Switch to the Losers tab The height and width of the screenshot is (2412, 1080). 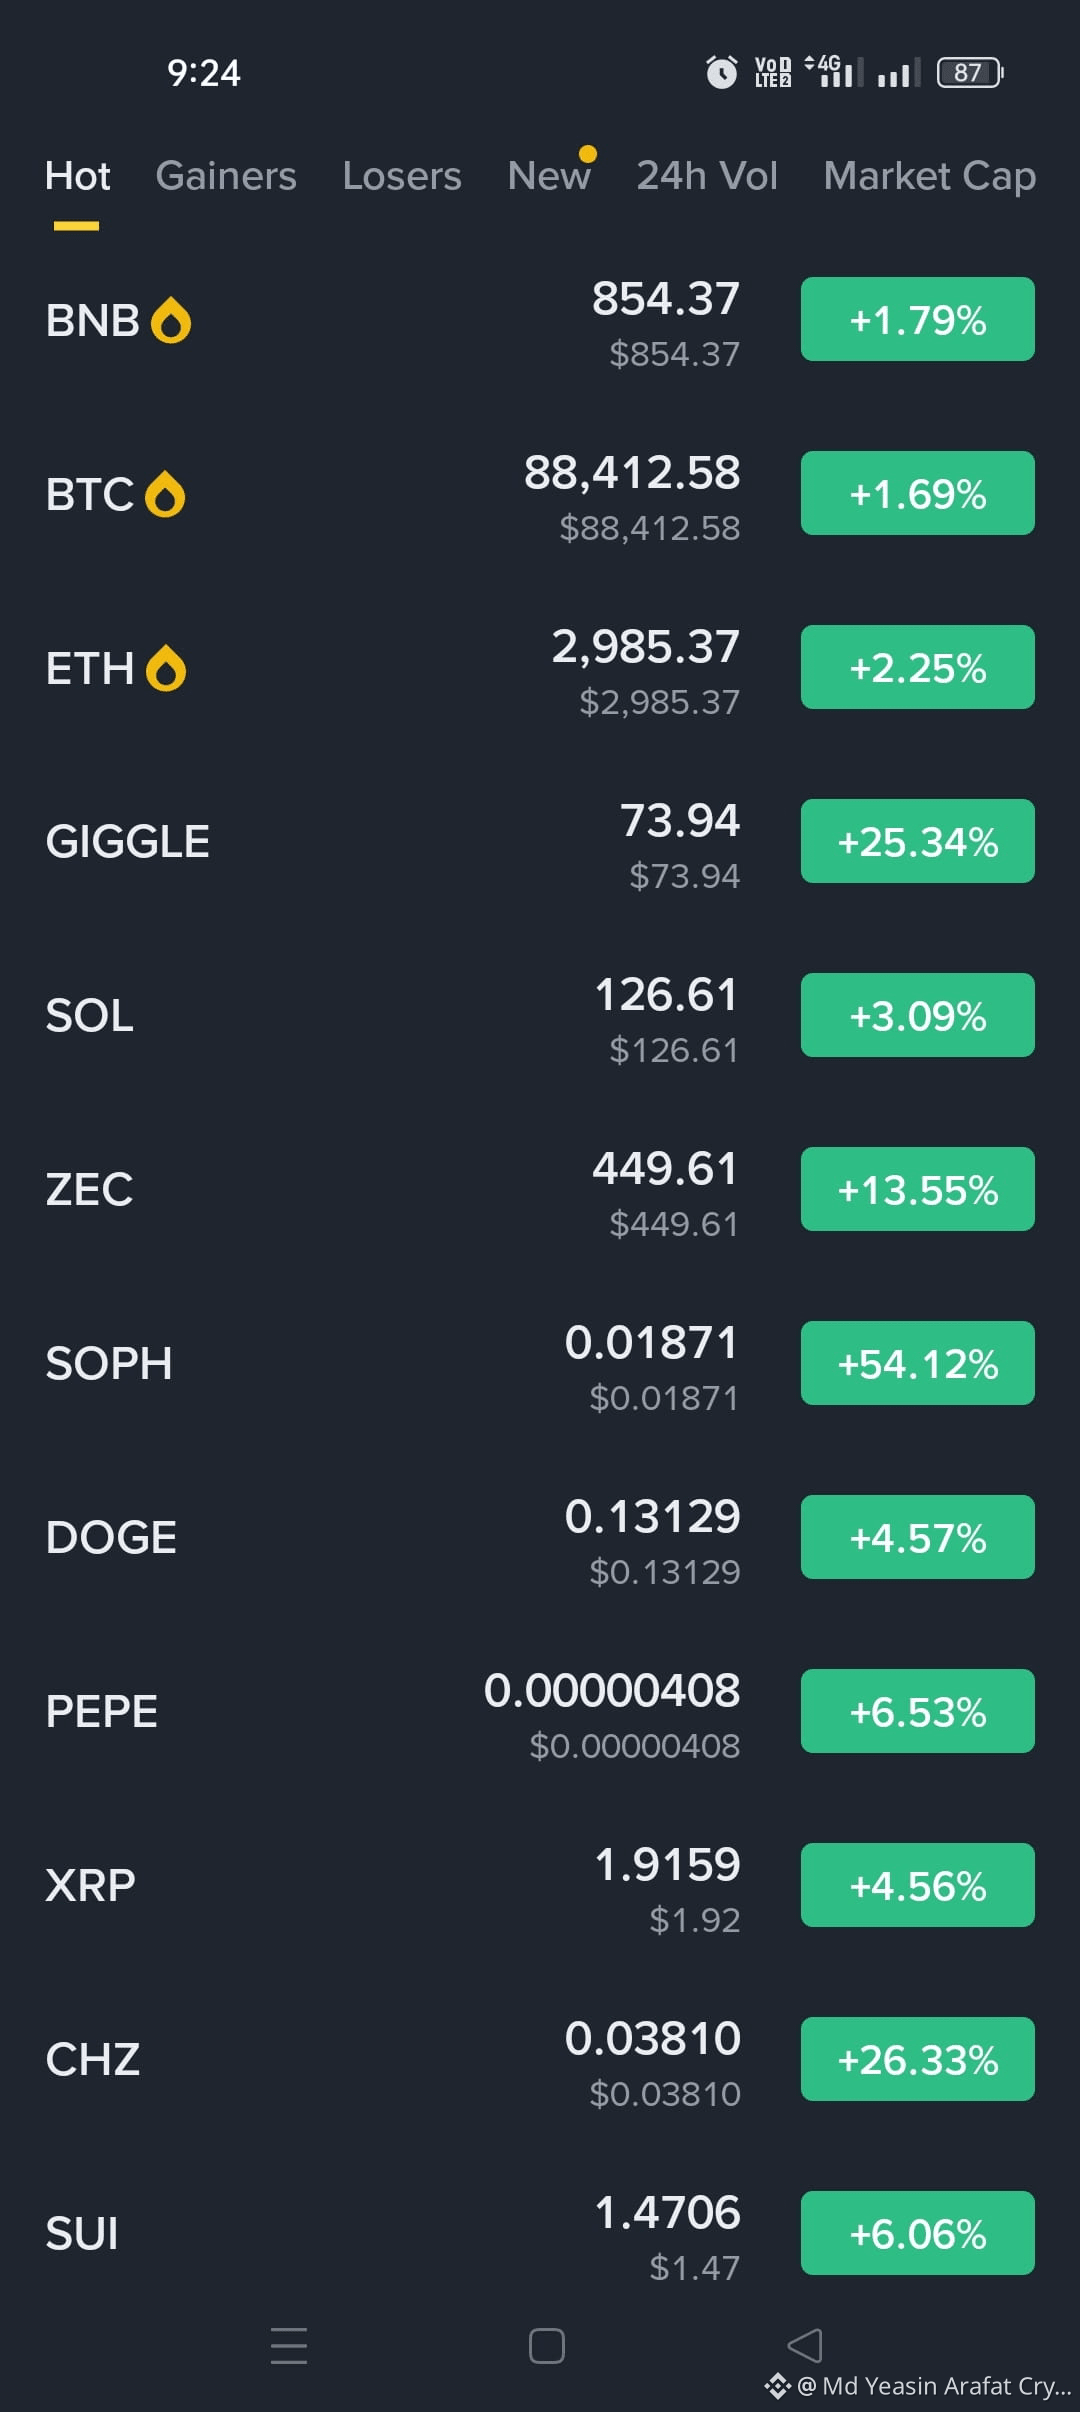click(x=402, y=176)
